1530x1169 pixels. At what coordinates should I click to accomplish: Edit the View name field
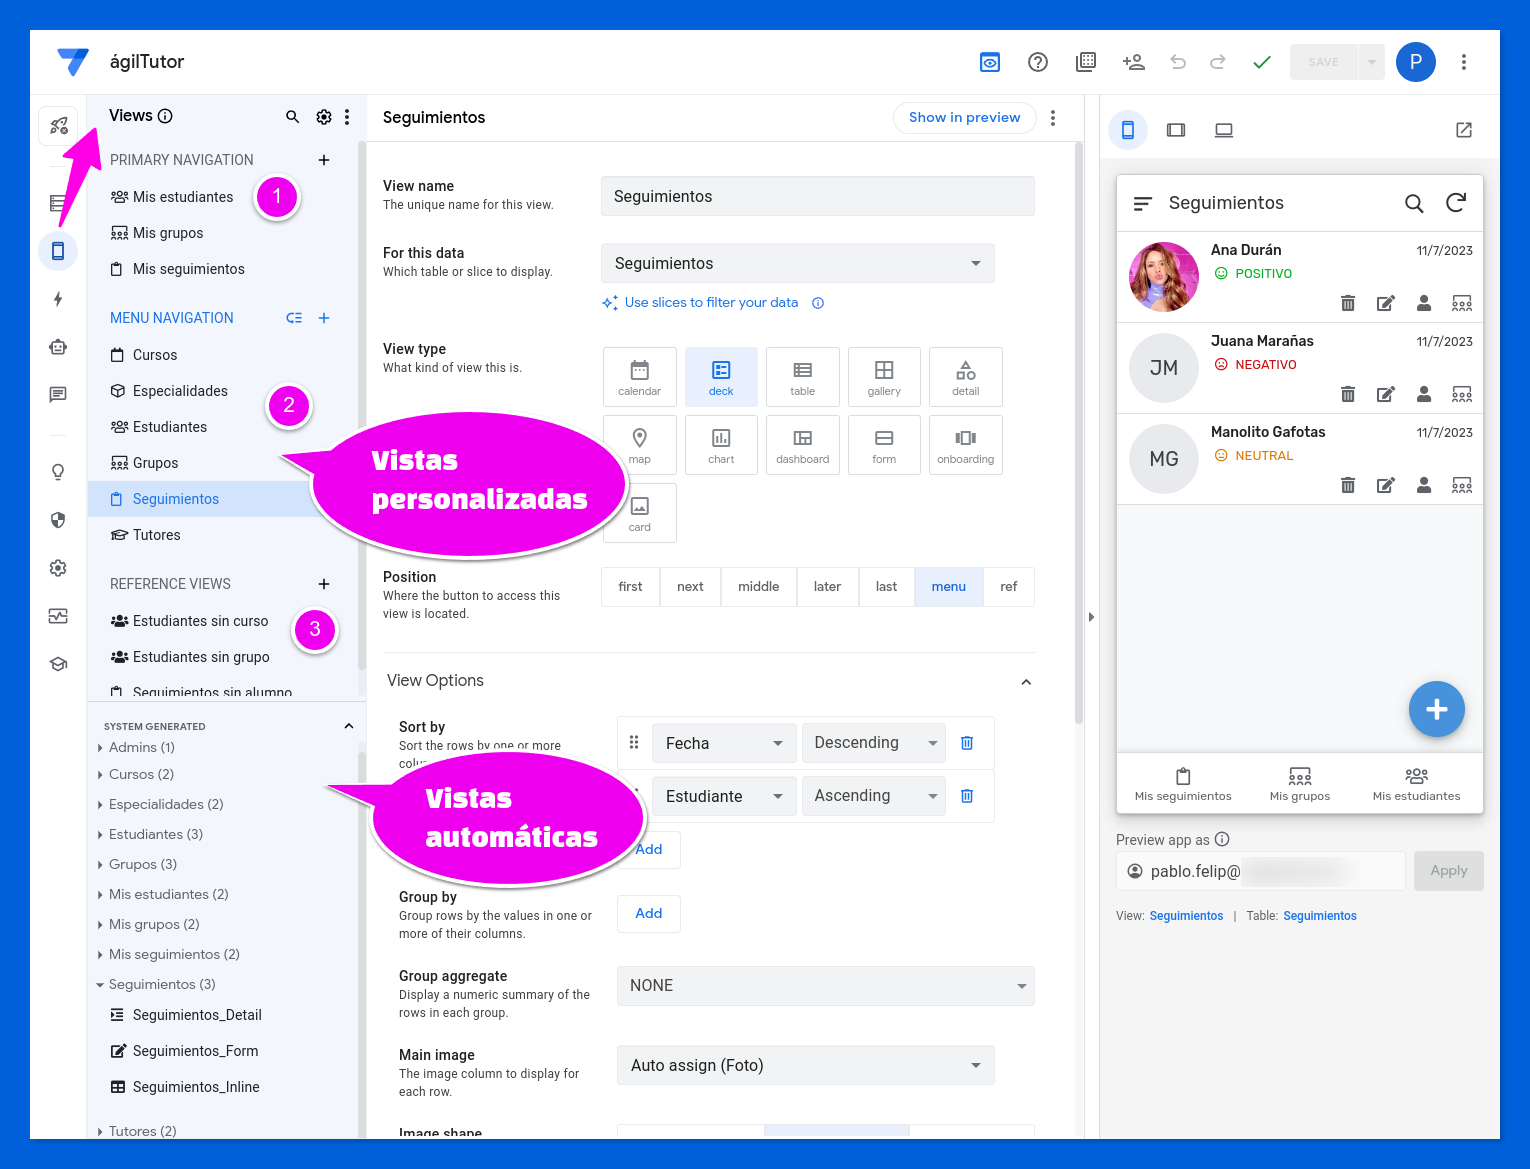[818, 197]
